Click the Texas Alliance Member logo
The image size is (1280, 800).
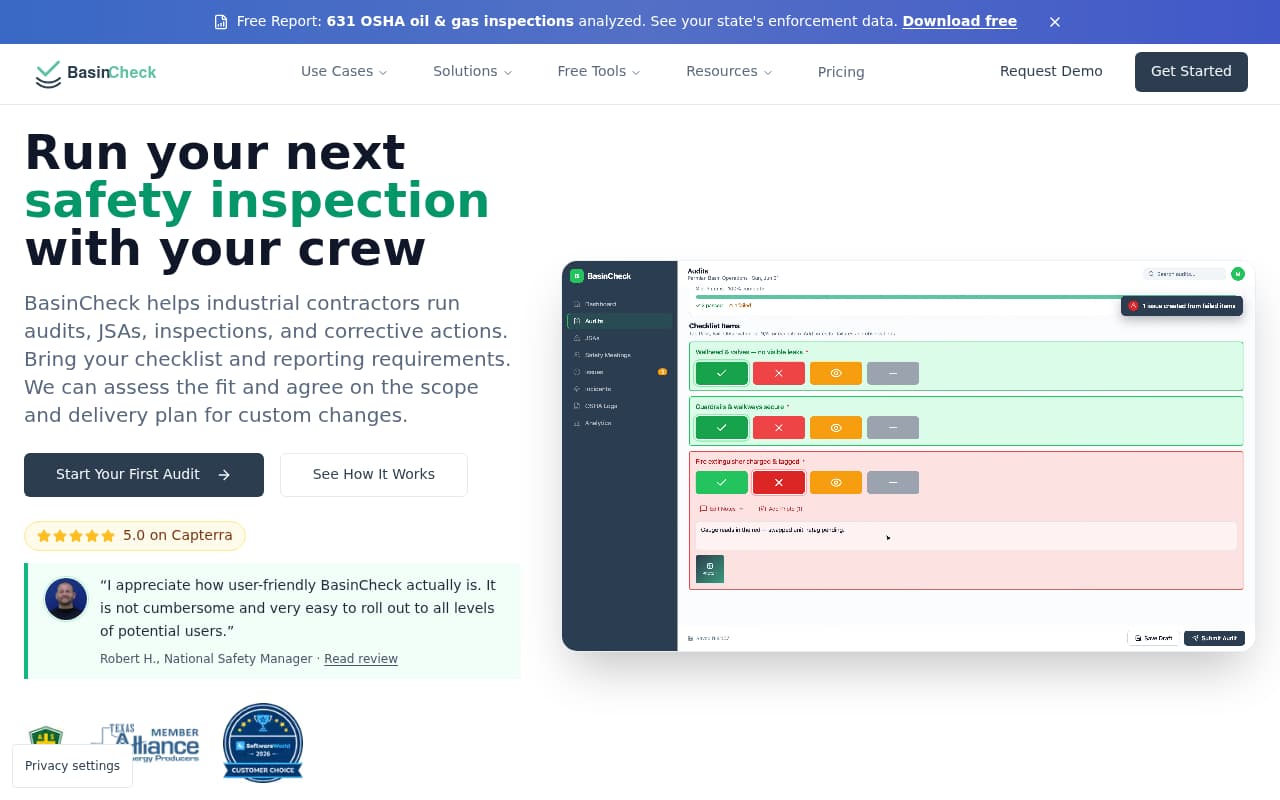click(x=146, y=744)
